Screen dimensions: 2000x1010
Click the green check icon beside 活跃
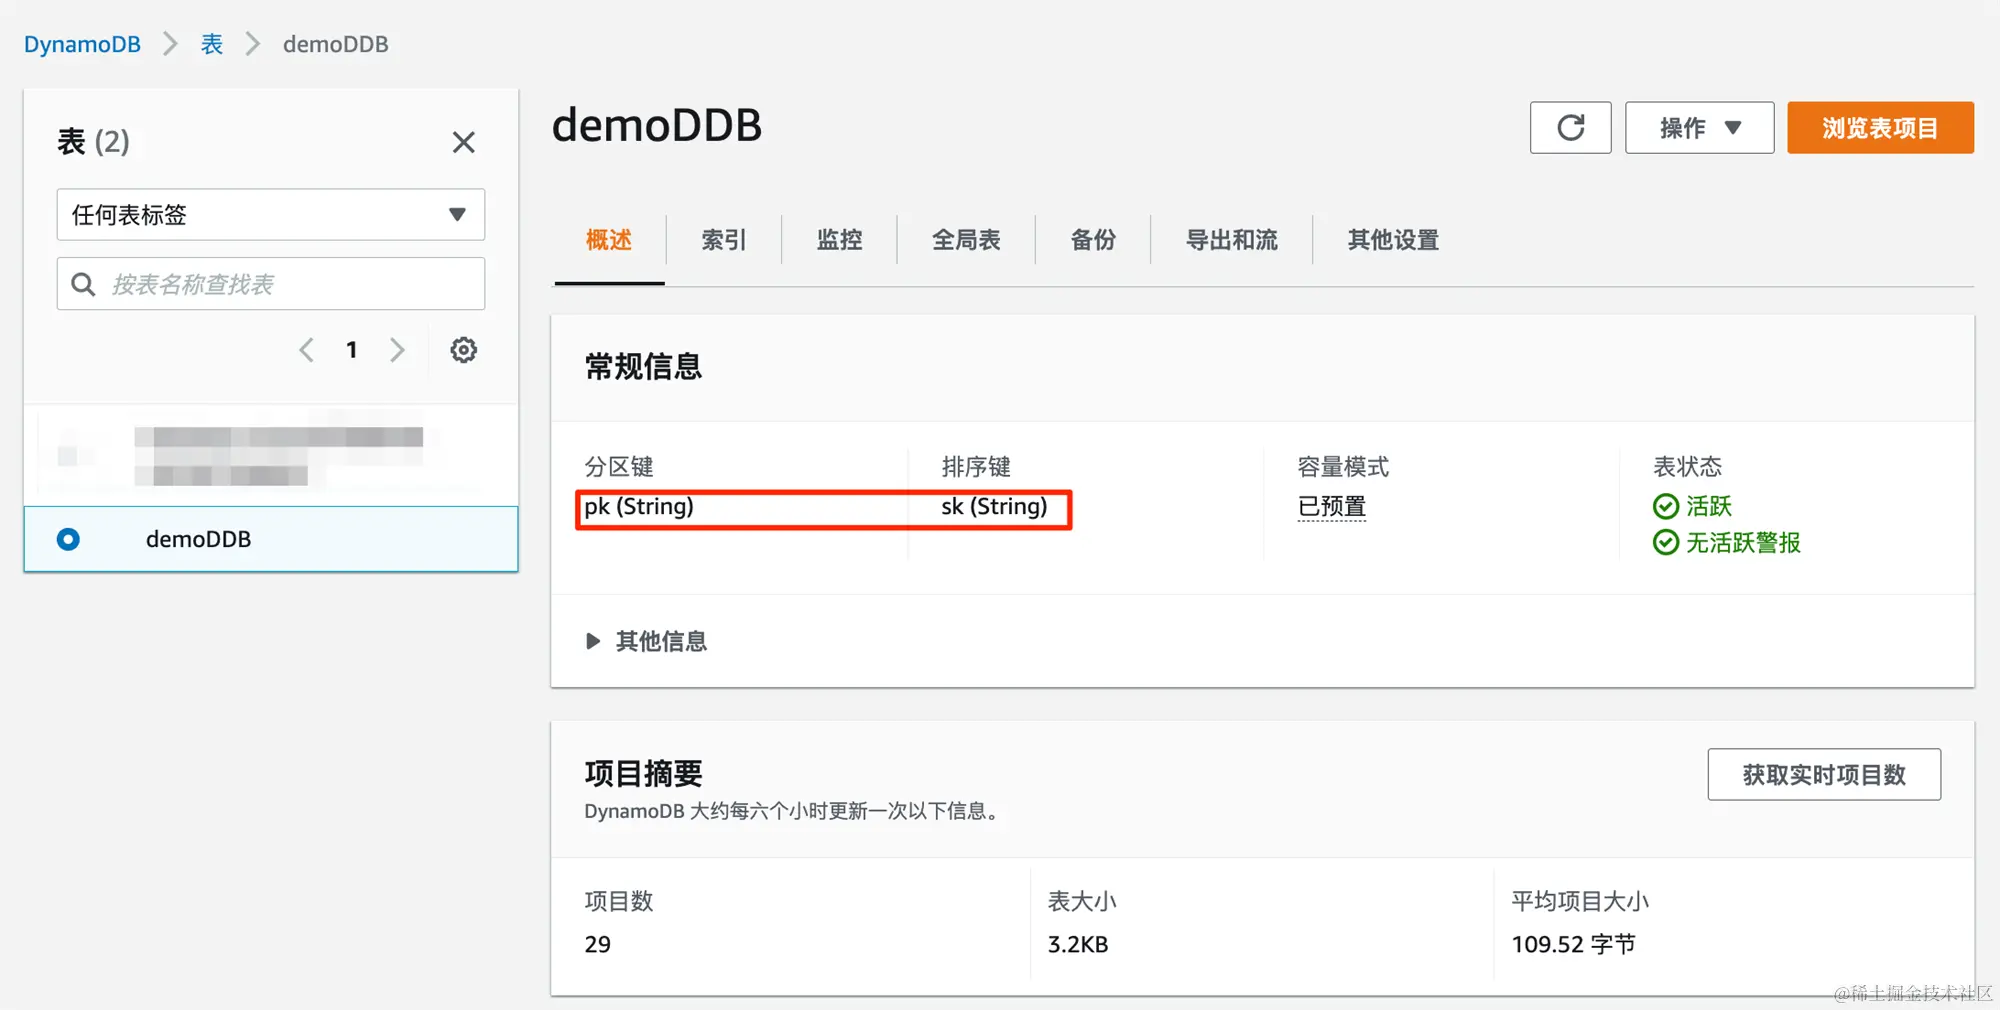coord(1666,507)
